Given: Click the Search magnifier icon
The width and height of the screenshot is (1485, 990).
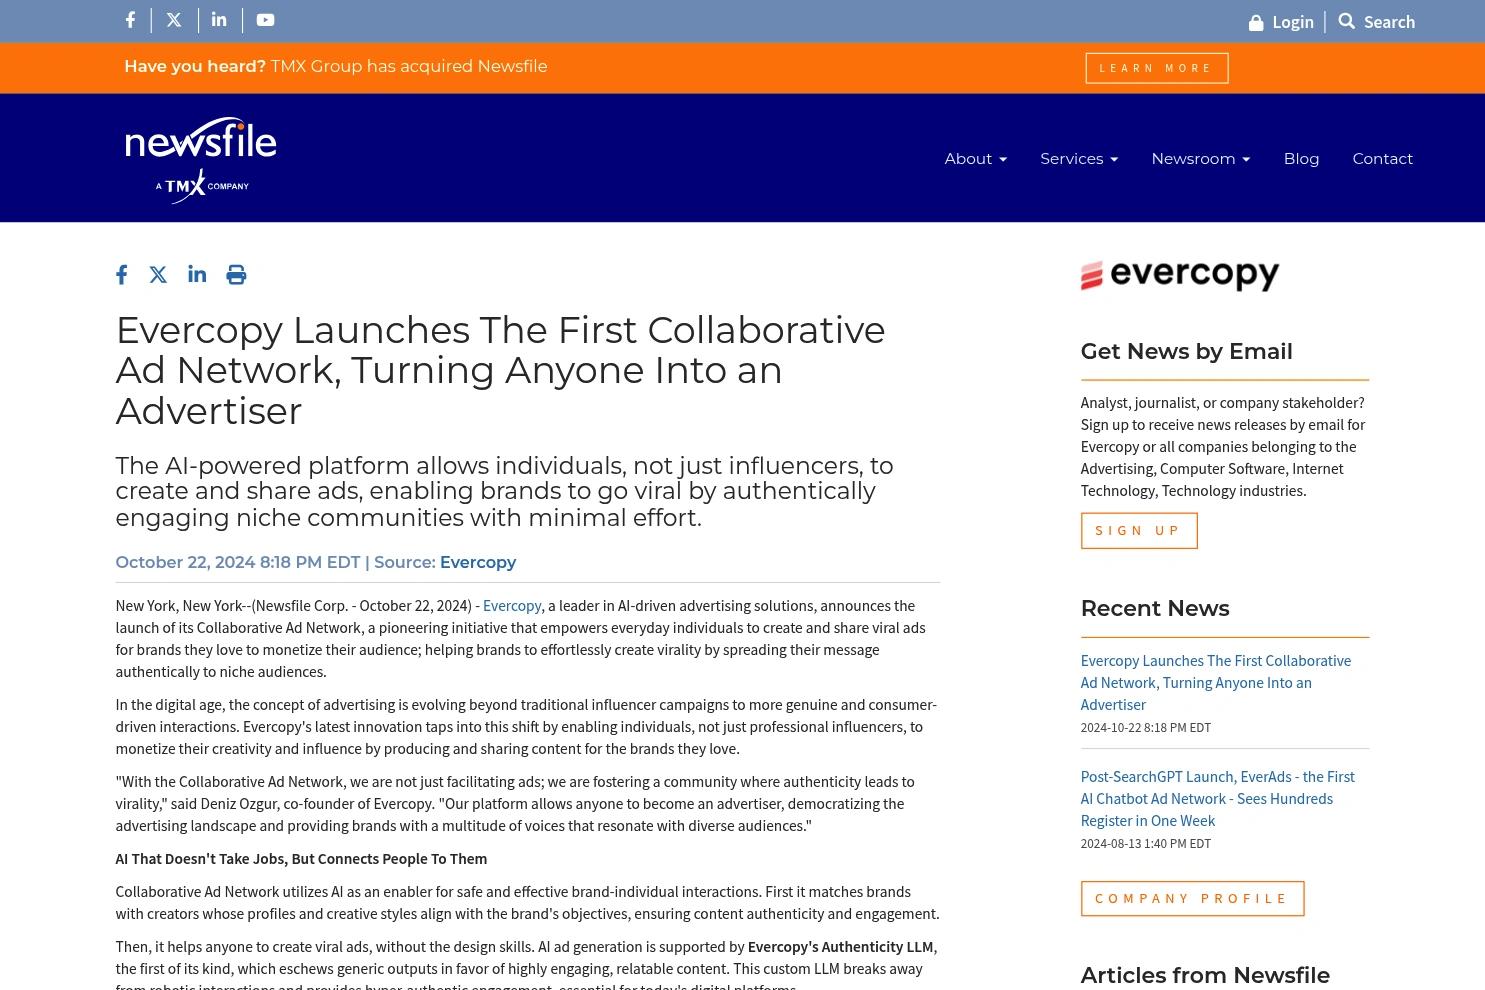Looking at the screenshot, I should pyautogui.click(x=1347, y=21).
